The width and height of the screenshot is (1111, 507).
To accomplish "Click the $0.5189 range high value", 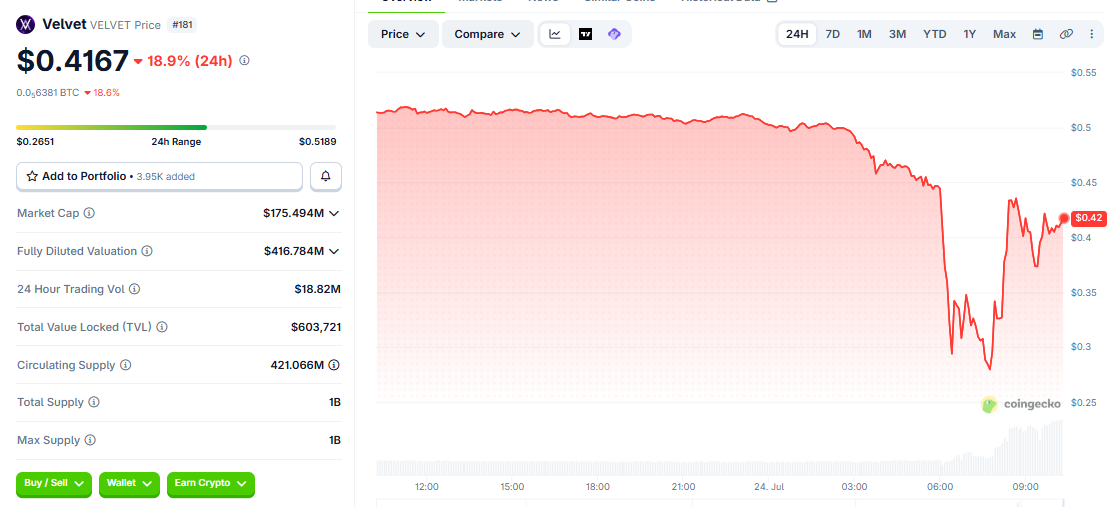I will (317, 142).
